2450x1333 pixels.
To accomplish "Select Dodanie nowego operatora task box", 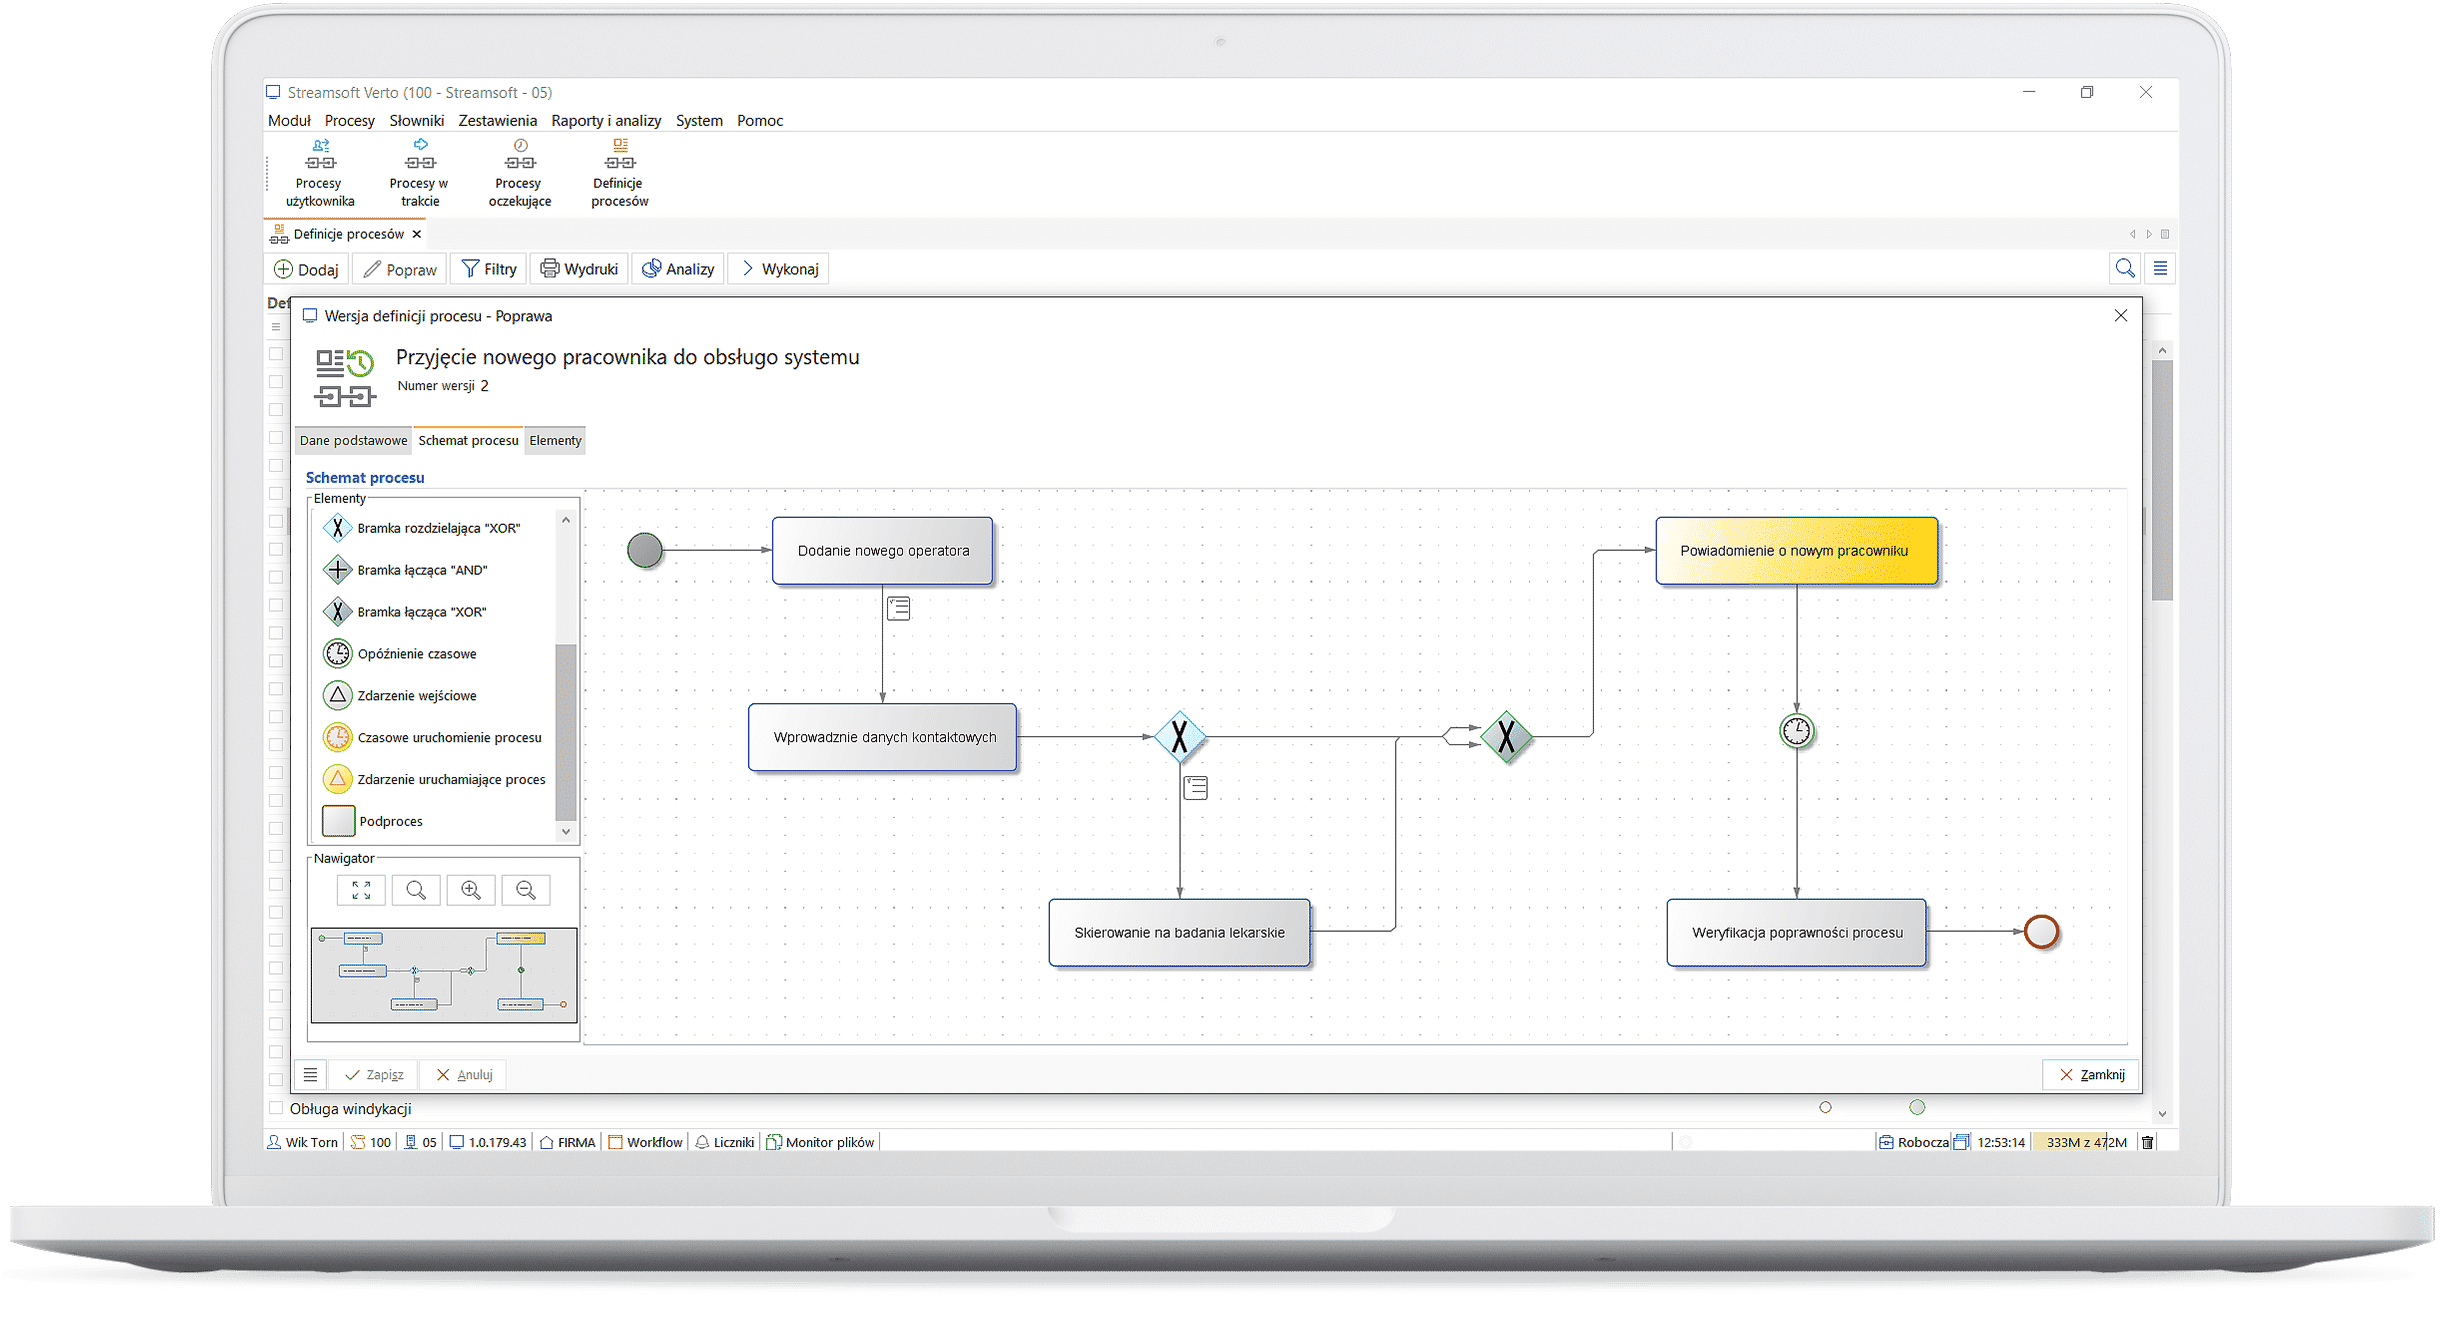I will point(883,551).
